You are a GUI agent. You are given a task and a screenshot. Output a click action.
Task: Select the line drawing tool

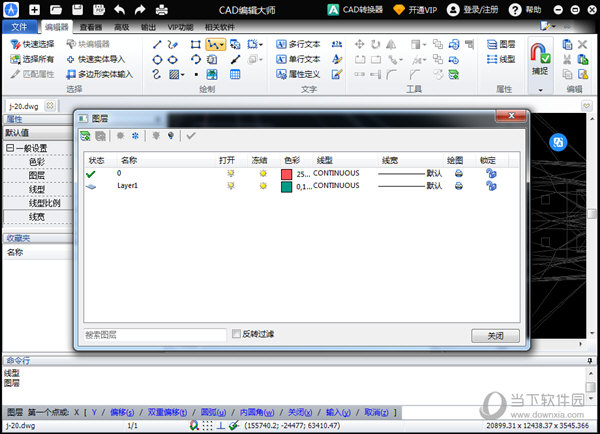pos(157,44)
